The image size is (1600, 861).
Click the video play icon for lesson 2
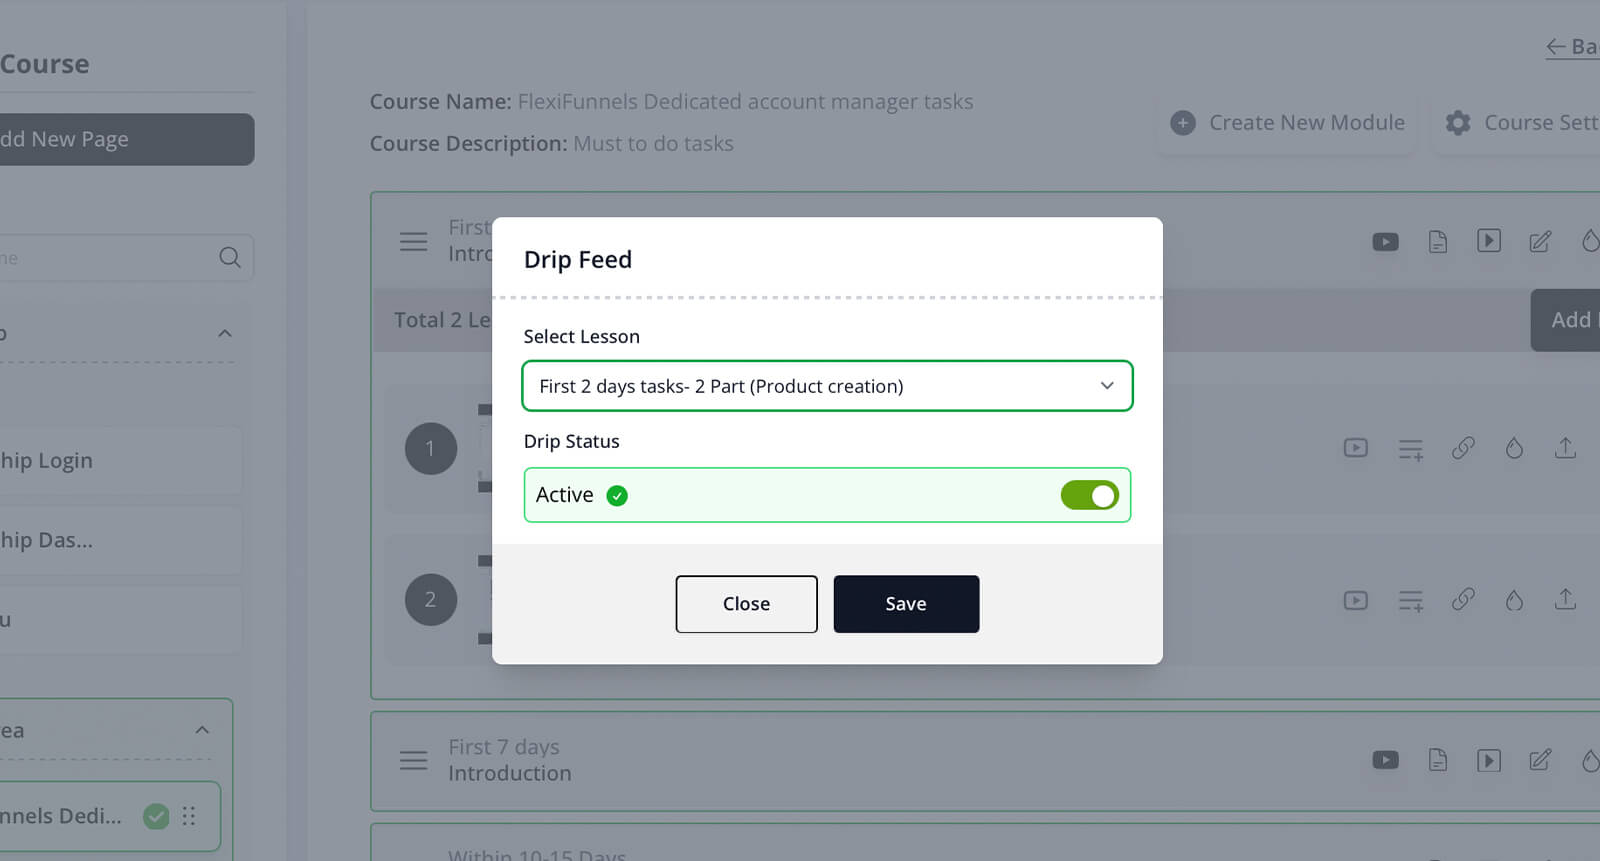1355,600
